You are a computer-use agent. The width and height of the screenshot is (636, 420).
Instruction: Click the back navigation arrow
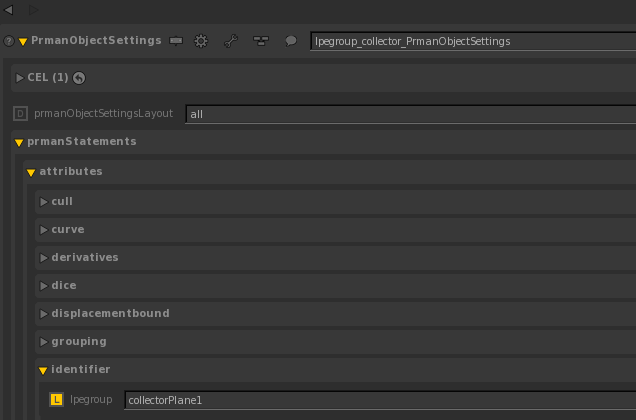9,10
